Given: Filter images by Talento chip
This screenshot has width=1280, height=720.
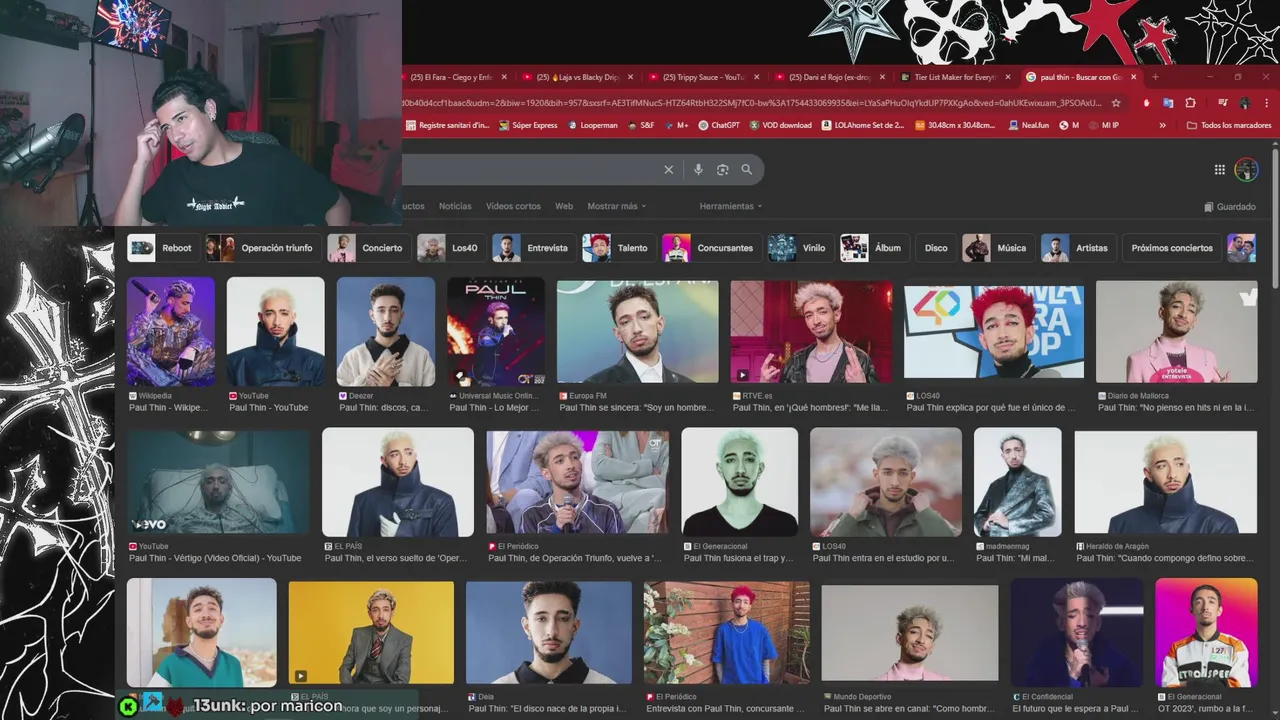Looking at the screenshot, I should coord(617,248).
